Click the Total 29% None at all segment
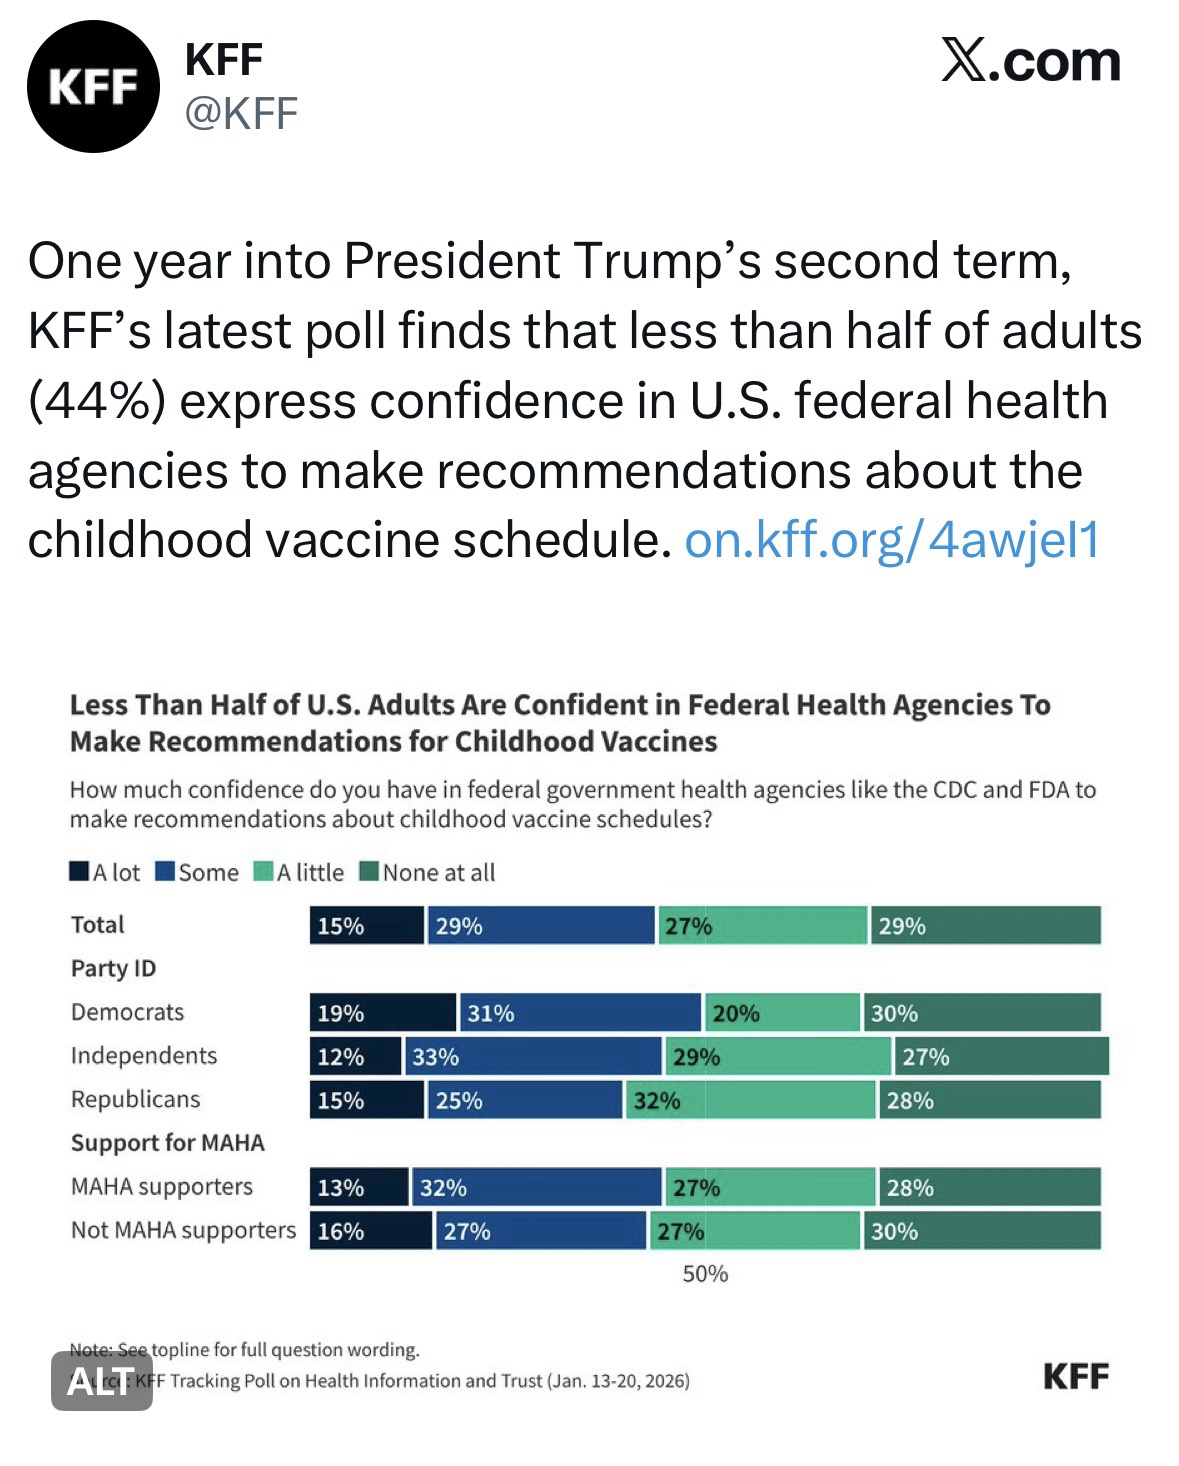 (985, 926)
